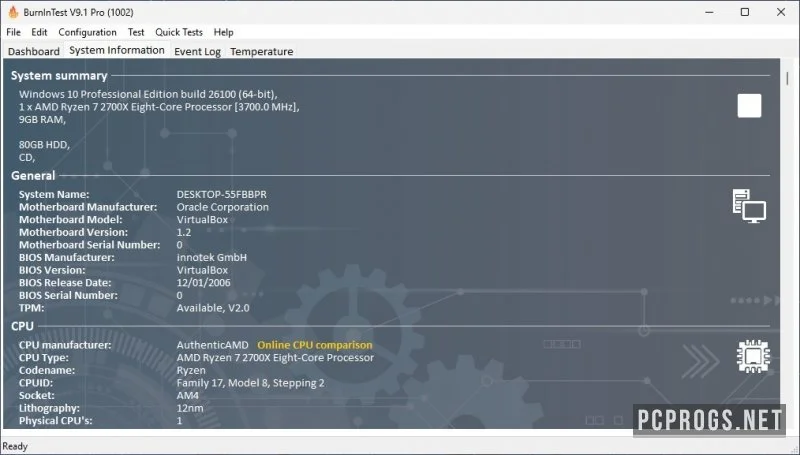This screenshot has height=455, width=800.
Task: Open the Test menu
Action: [136, 32]
